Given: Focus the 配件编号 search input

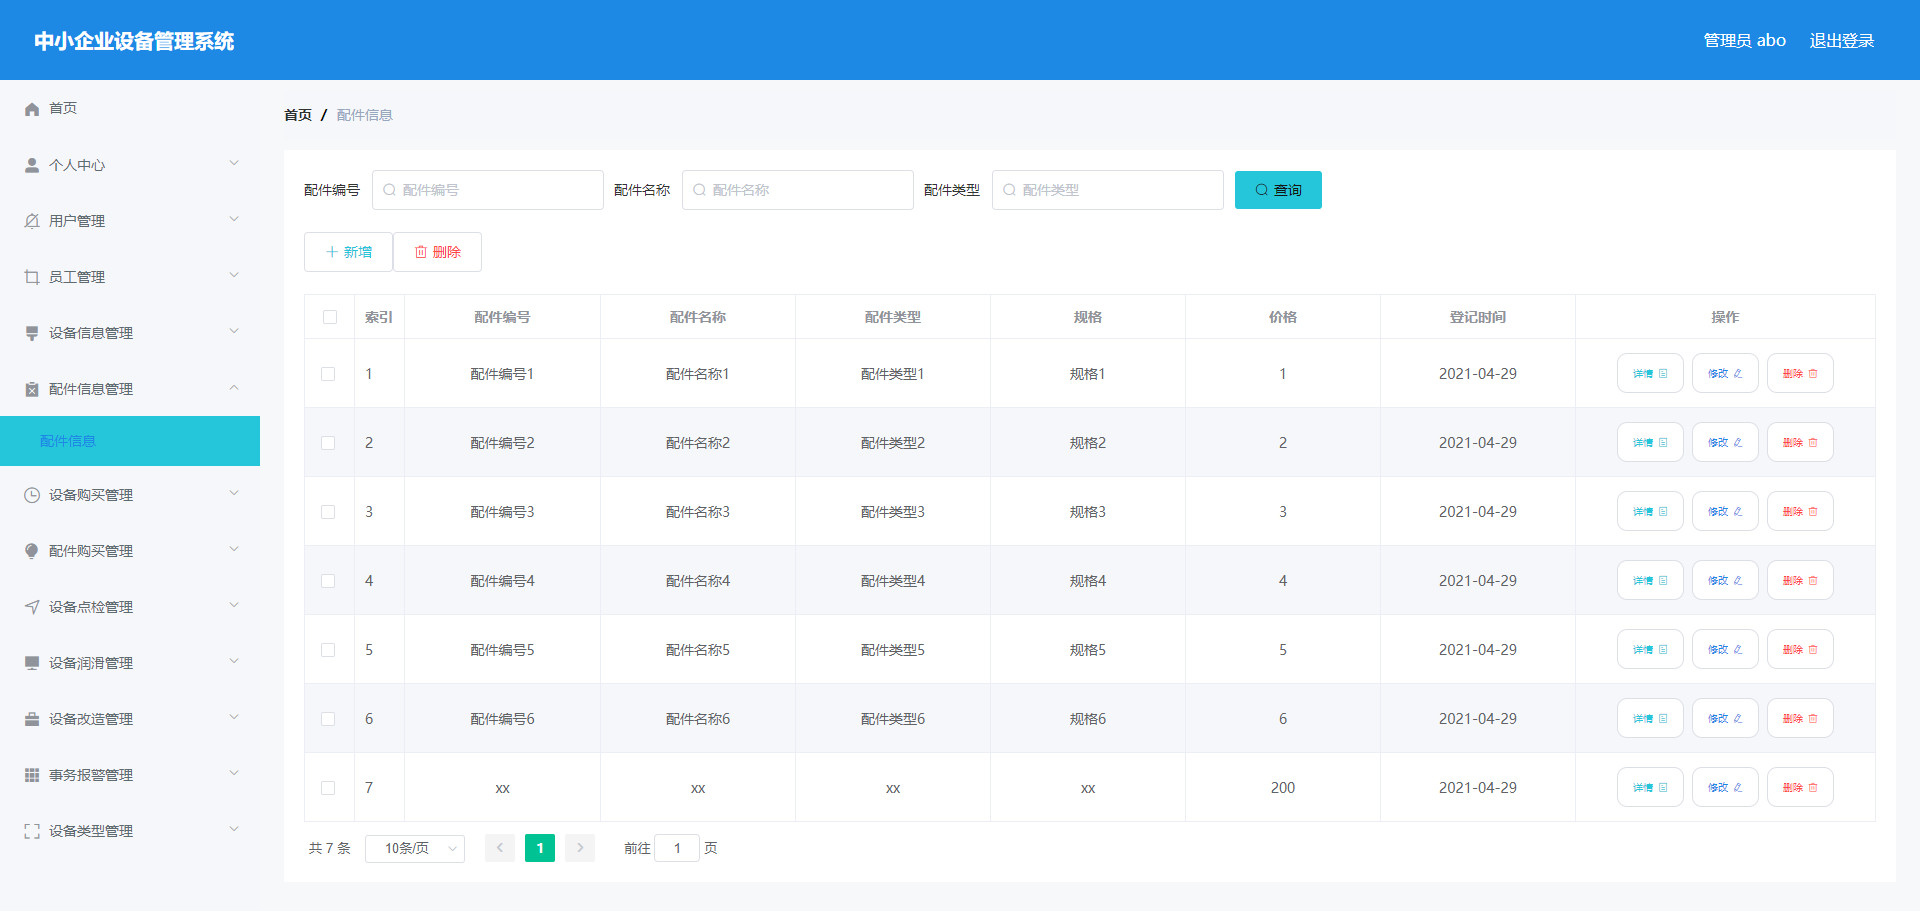Looking at the screenshot, I should [x=488, y=190].
